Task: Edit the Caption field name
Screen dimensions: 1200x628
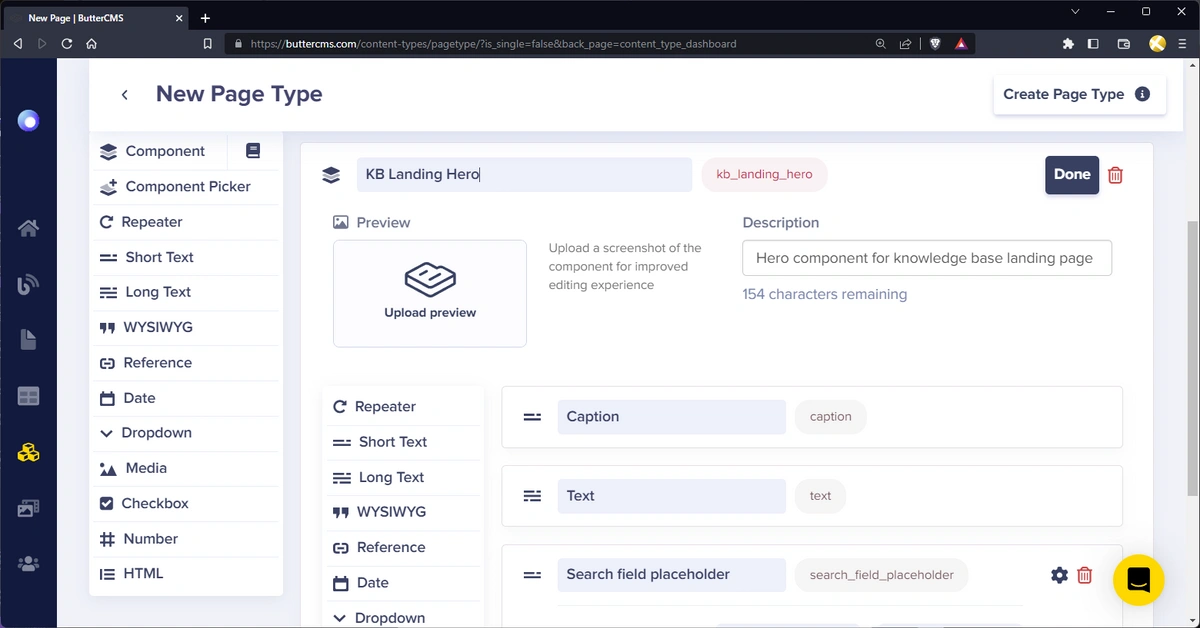Action: click(x=672, y=417)
